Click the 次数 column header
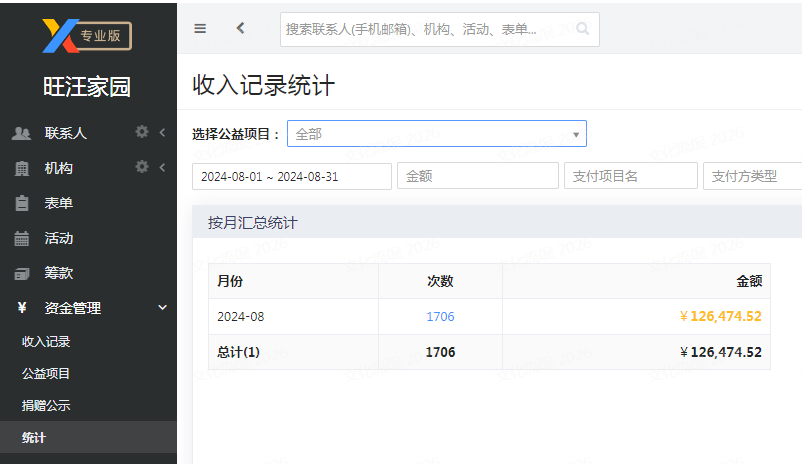This screenshot has width=802, height=464. click(x=440, y=281)
